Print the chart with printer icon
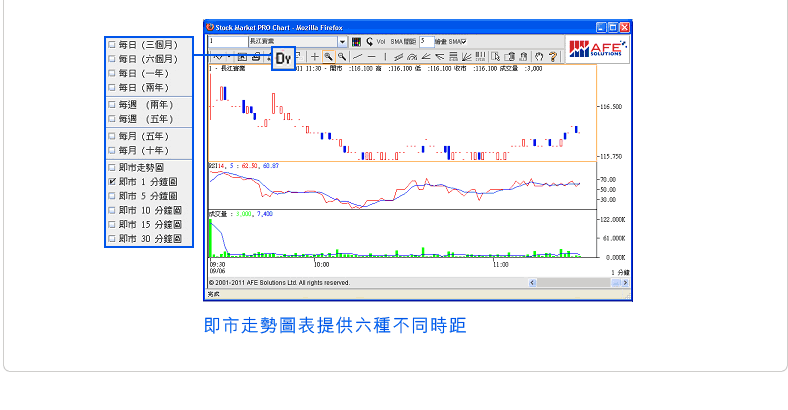Image resolution: width=788 pixels, height=410 pixels. point(256,57)
